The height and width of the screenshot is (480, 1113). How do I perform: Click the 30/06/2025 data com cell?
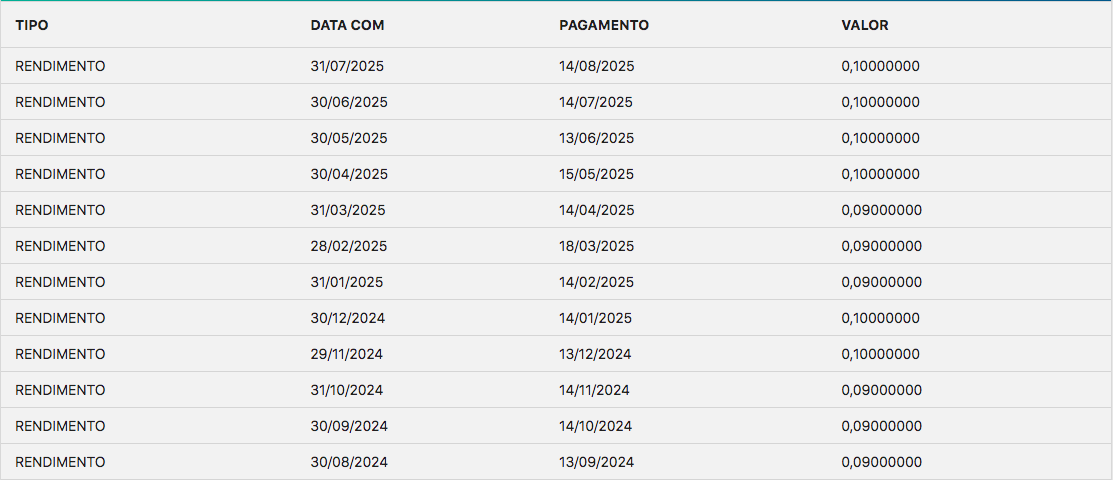pos(349,102)
